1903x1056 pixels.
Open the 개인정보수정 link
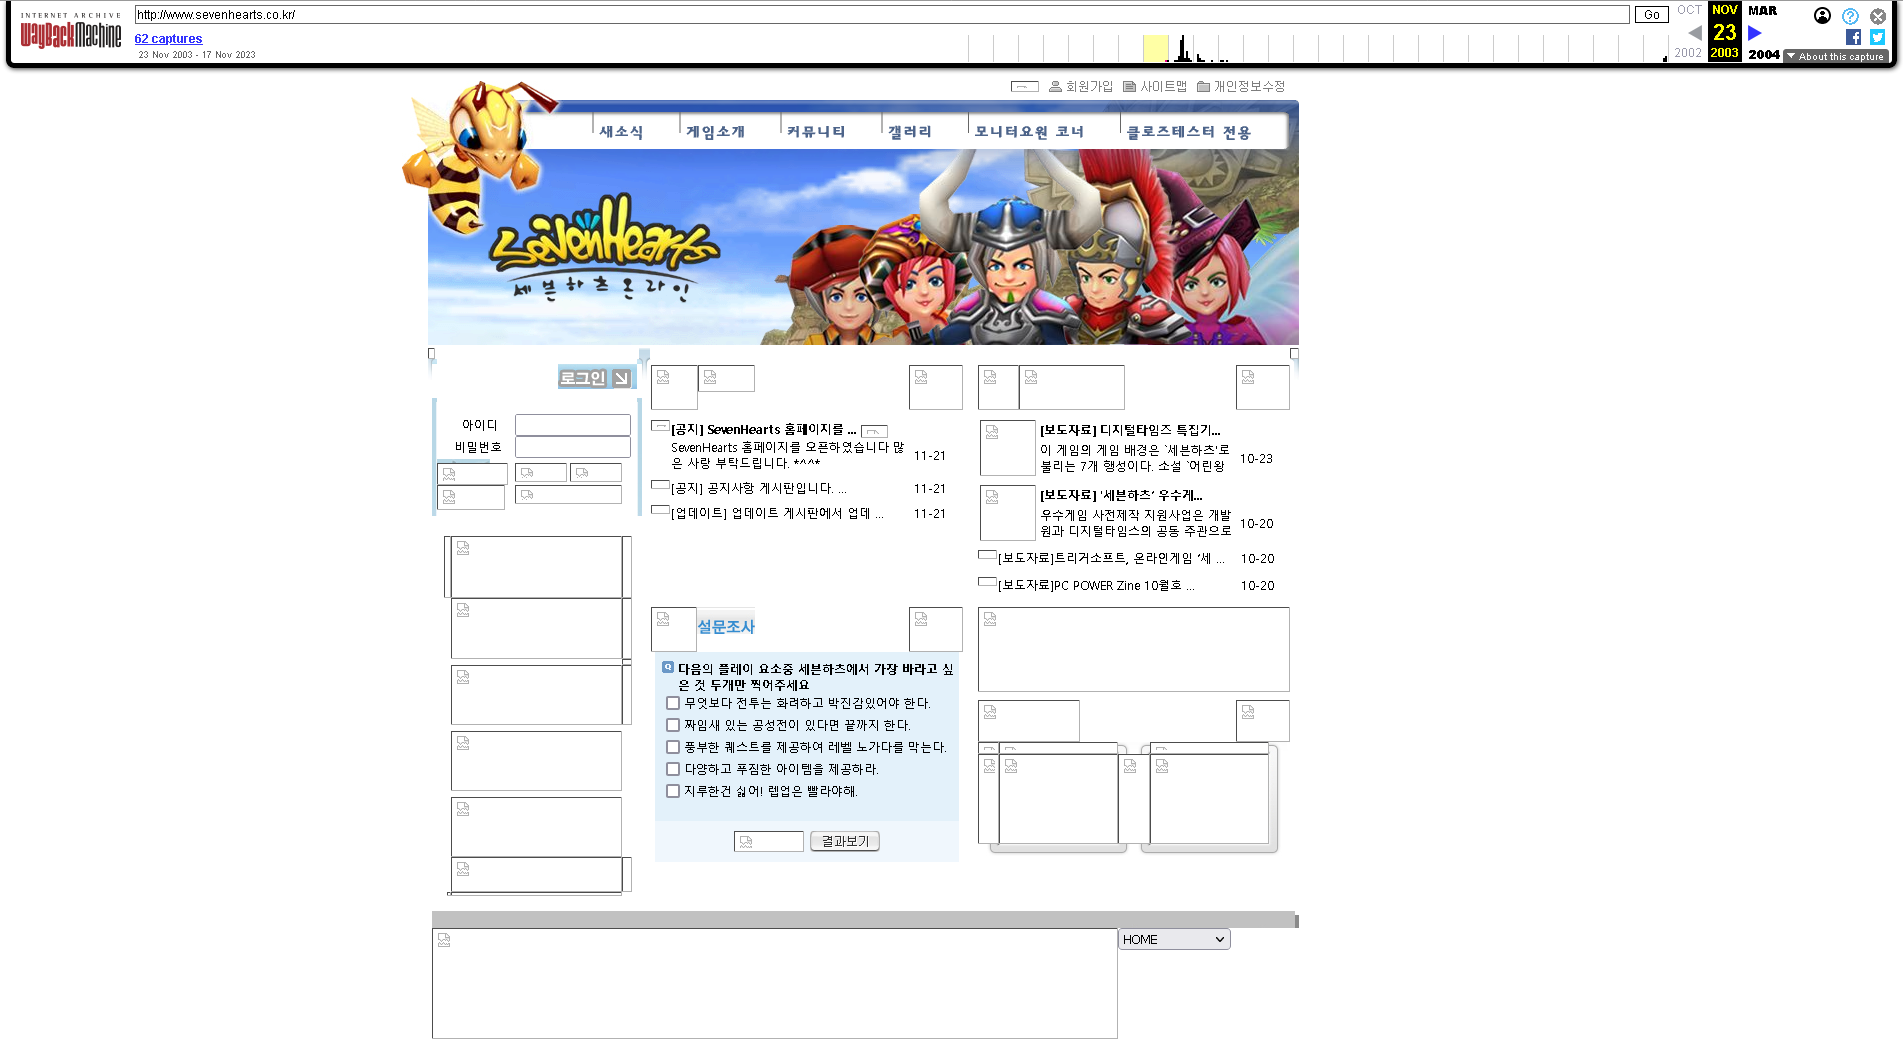click(1241, 87)
